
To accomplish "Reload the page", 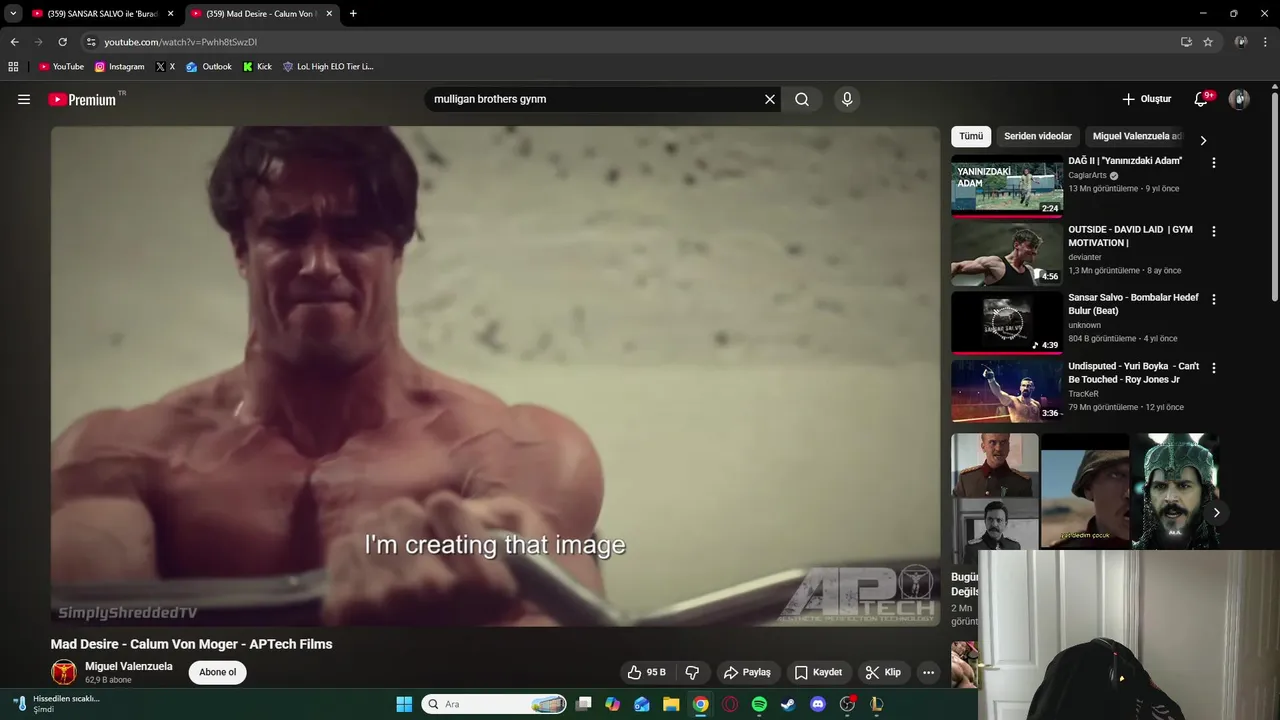I will pyautogui.click(x=62, y=42).
